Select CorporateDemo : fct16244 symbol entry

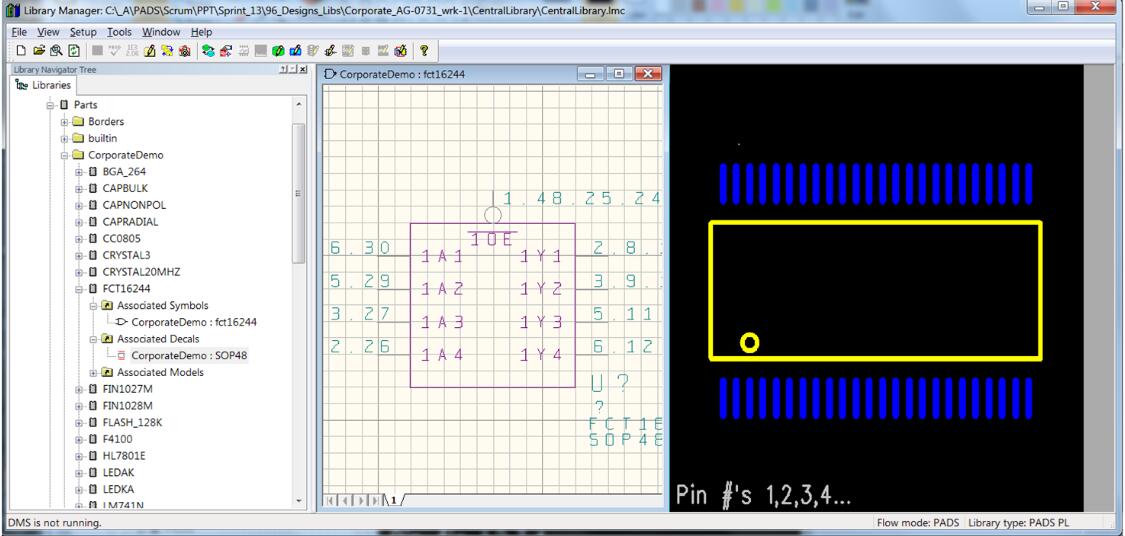click(194, 322)
